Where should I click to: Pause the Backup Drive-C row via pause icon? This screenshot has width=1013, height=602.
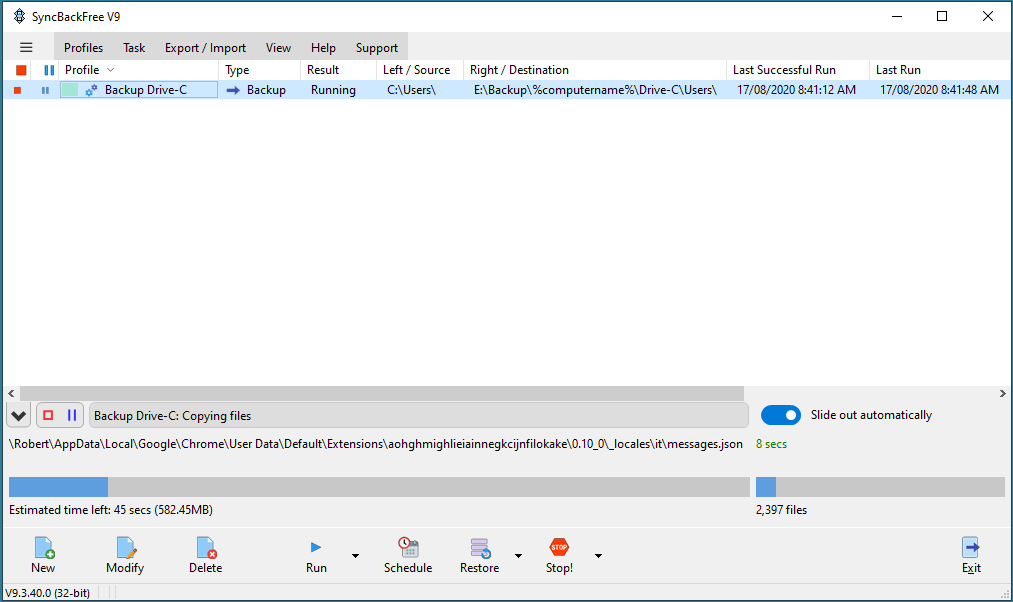45,90
